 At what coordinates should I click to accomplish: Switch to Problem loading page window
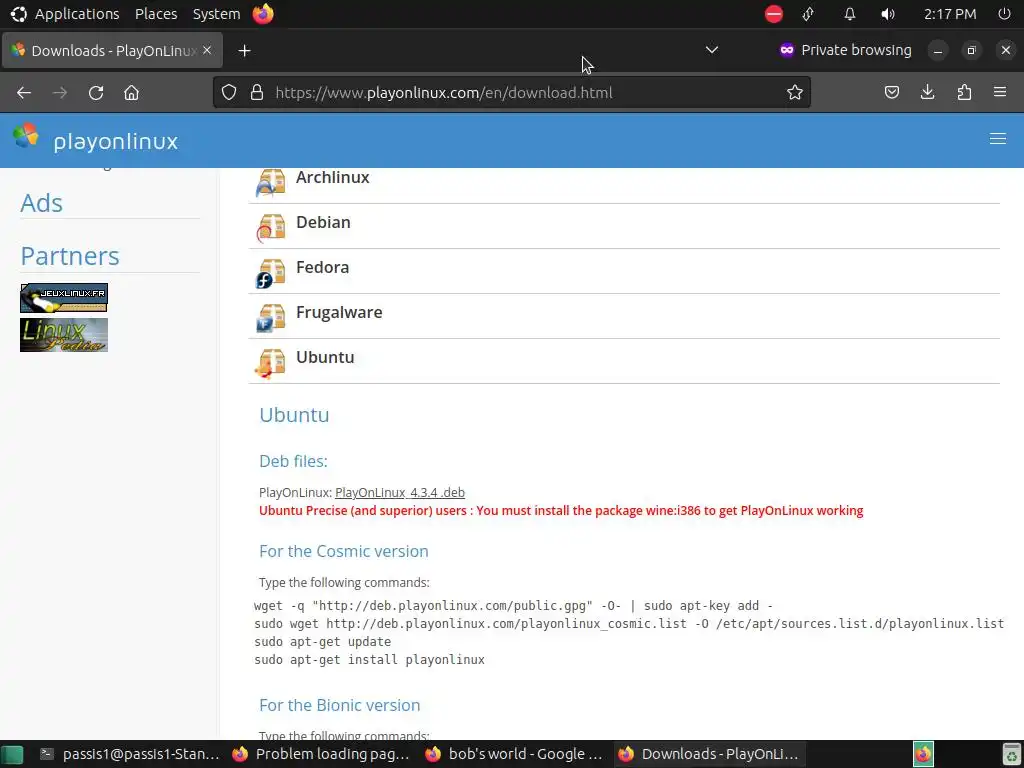coord(321,754)
